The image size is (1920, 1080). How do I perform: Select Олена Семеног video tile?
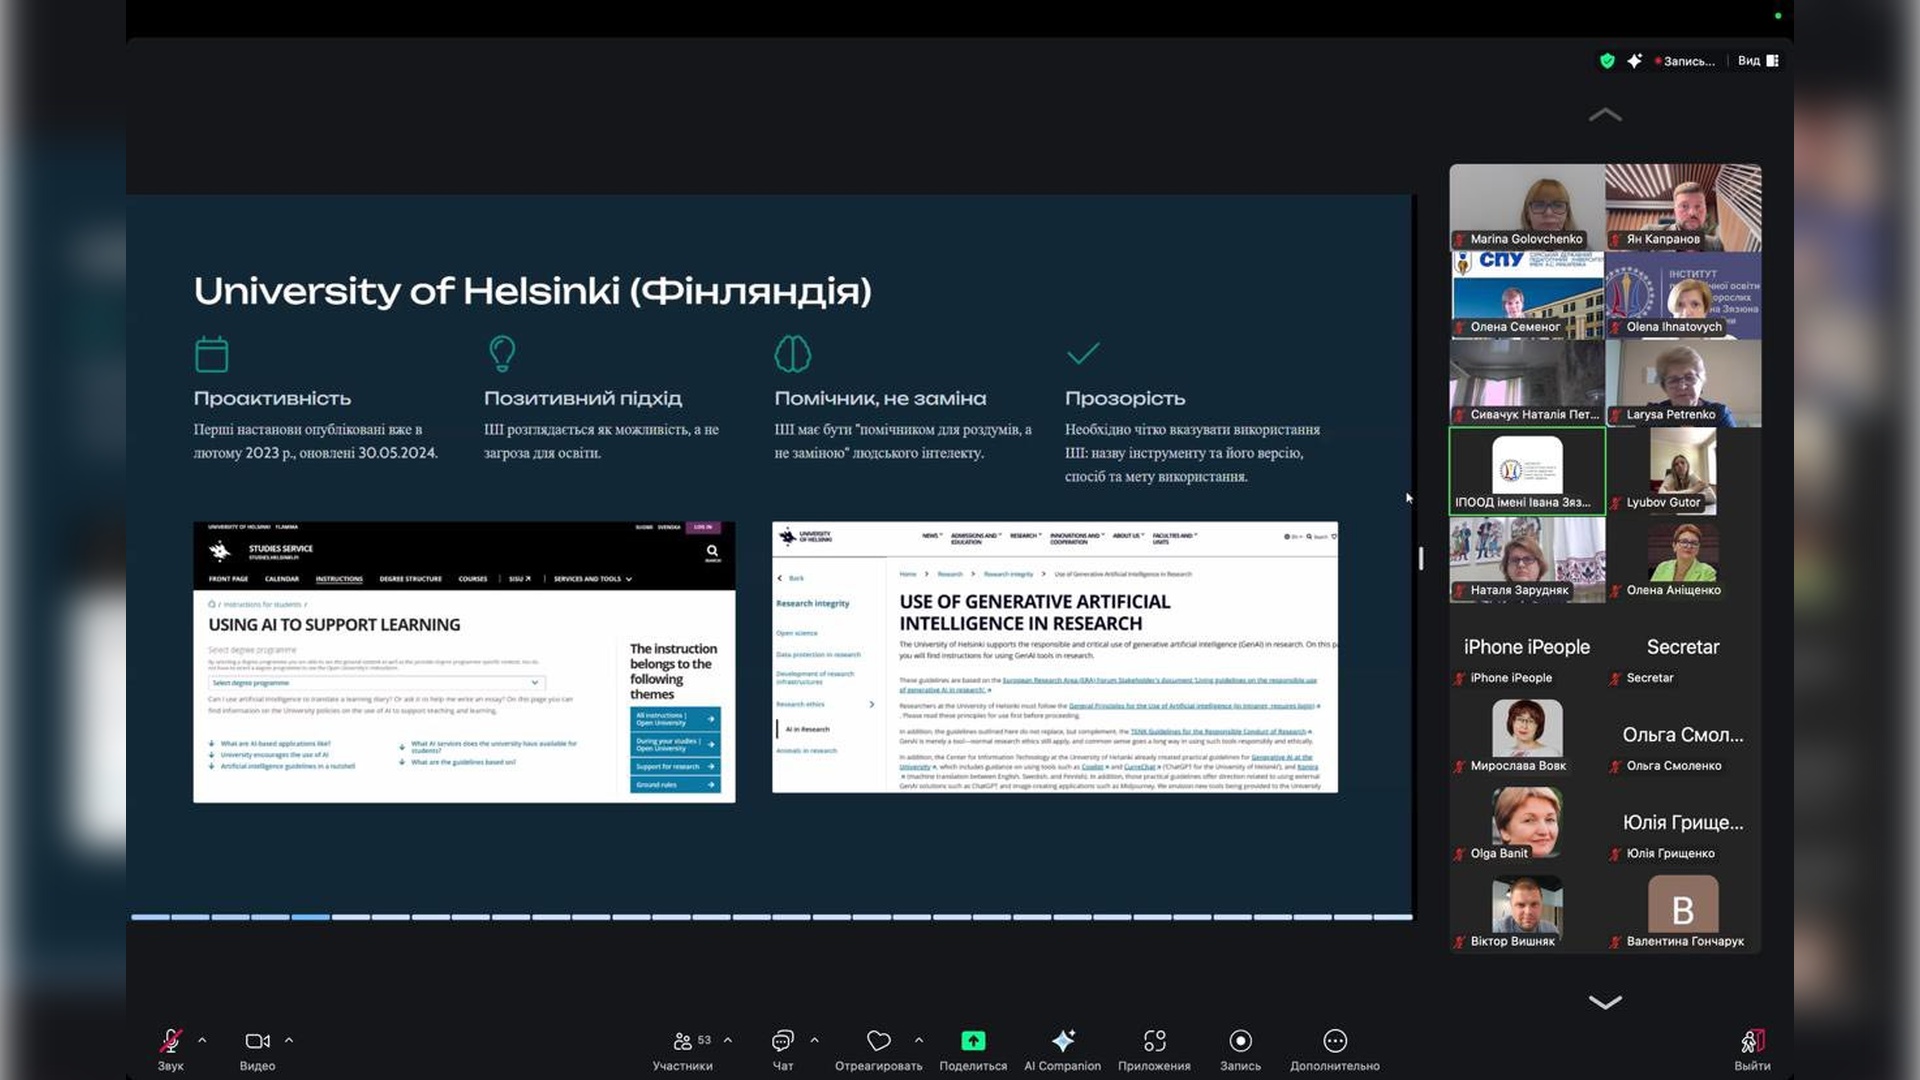point(1527,295)
